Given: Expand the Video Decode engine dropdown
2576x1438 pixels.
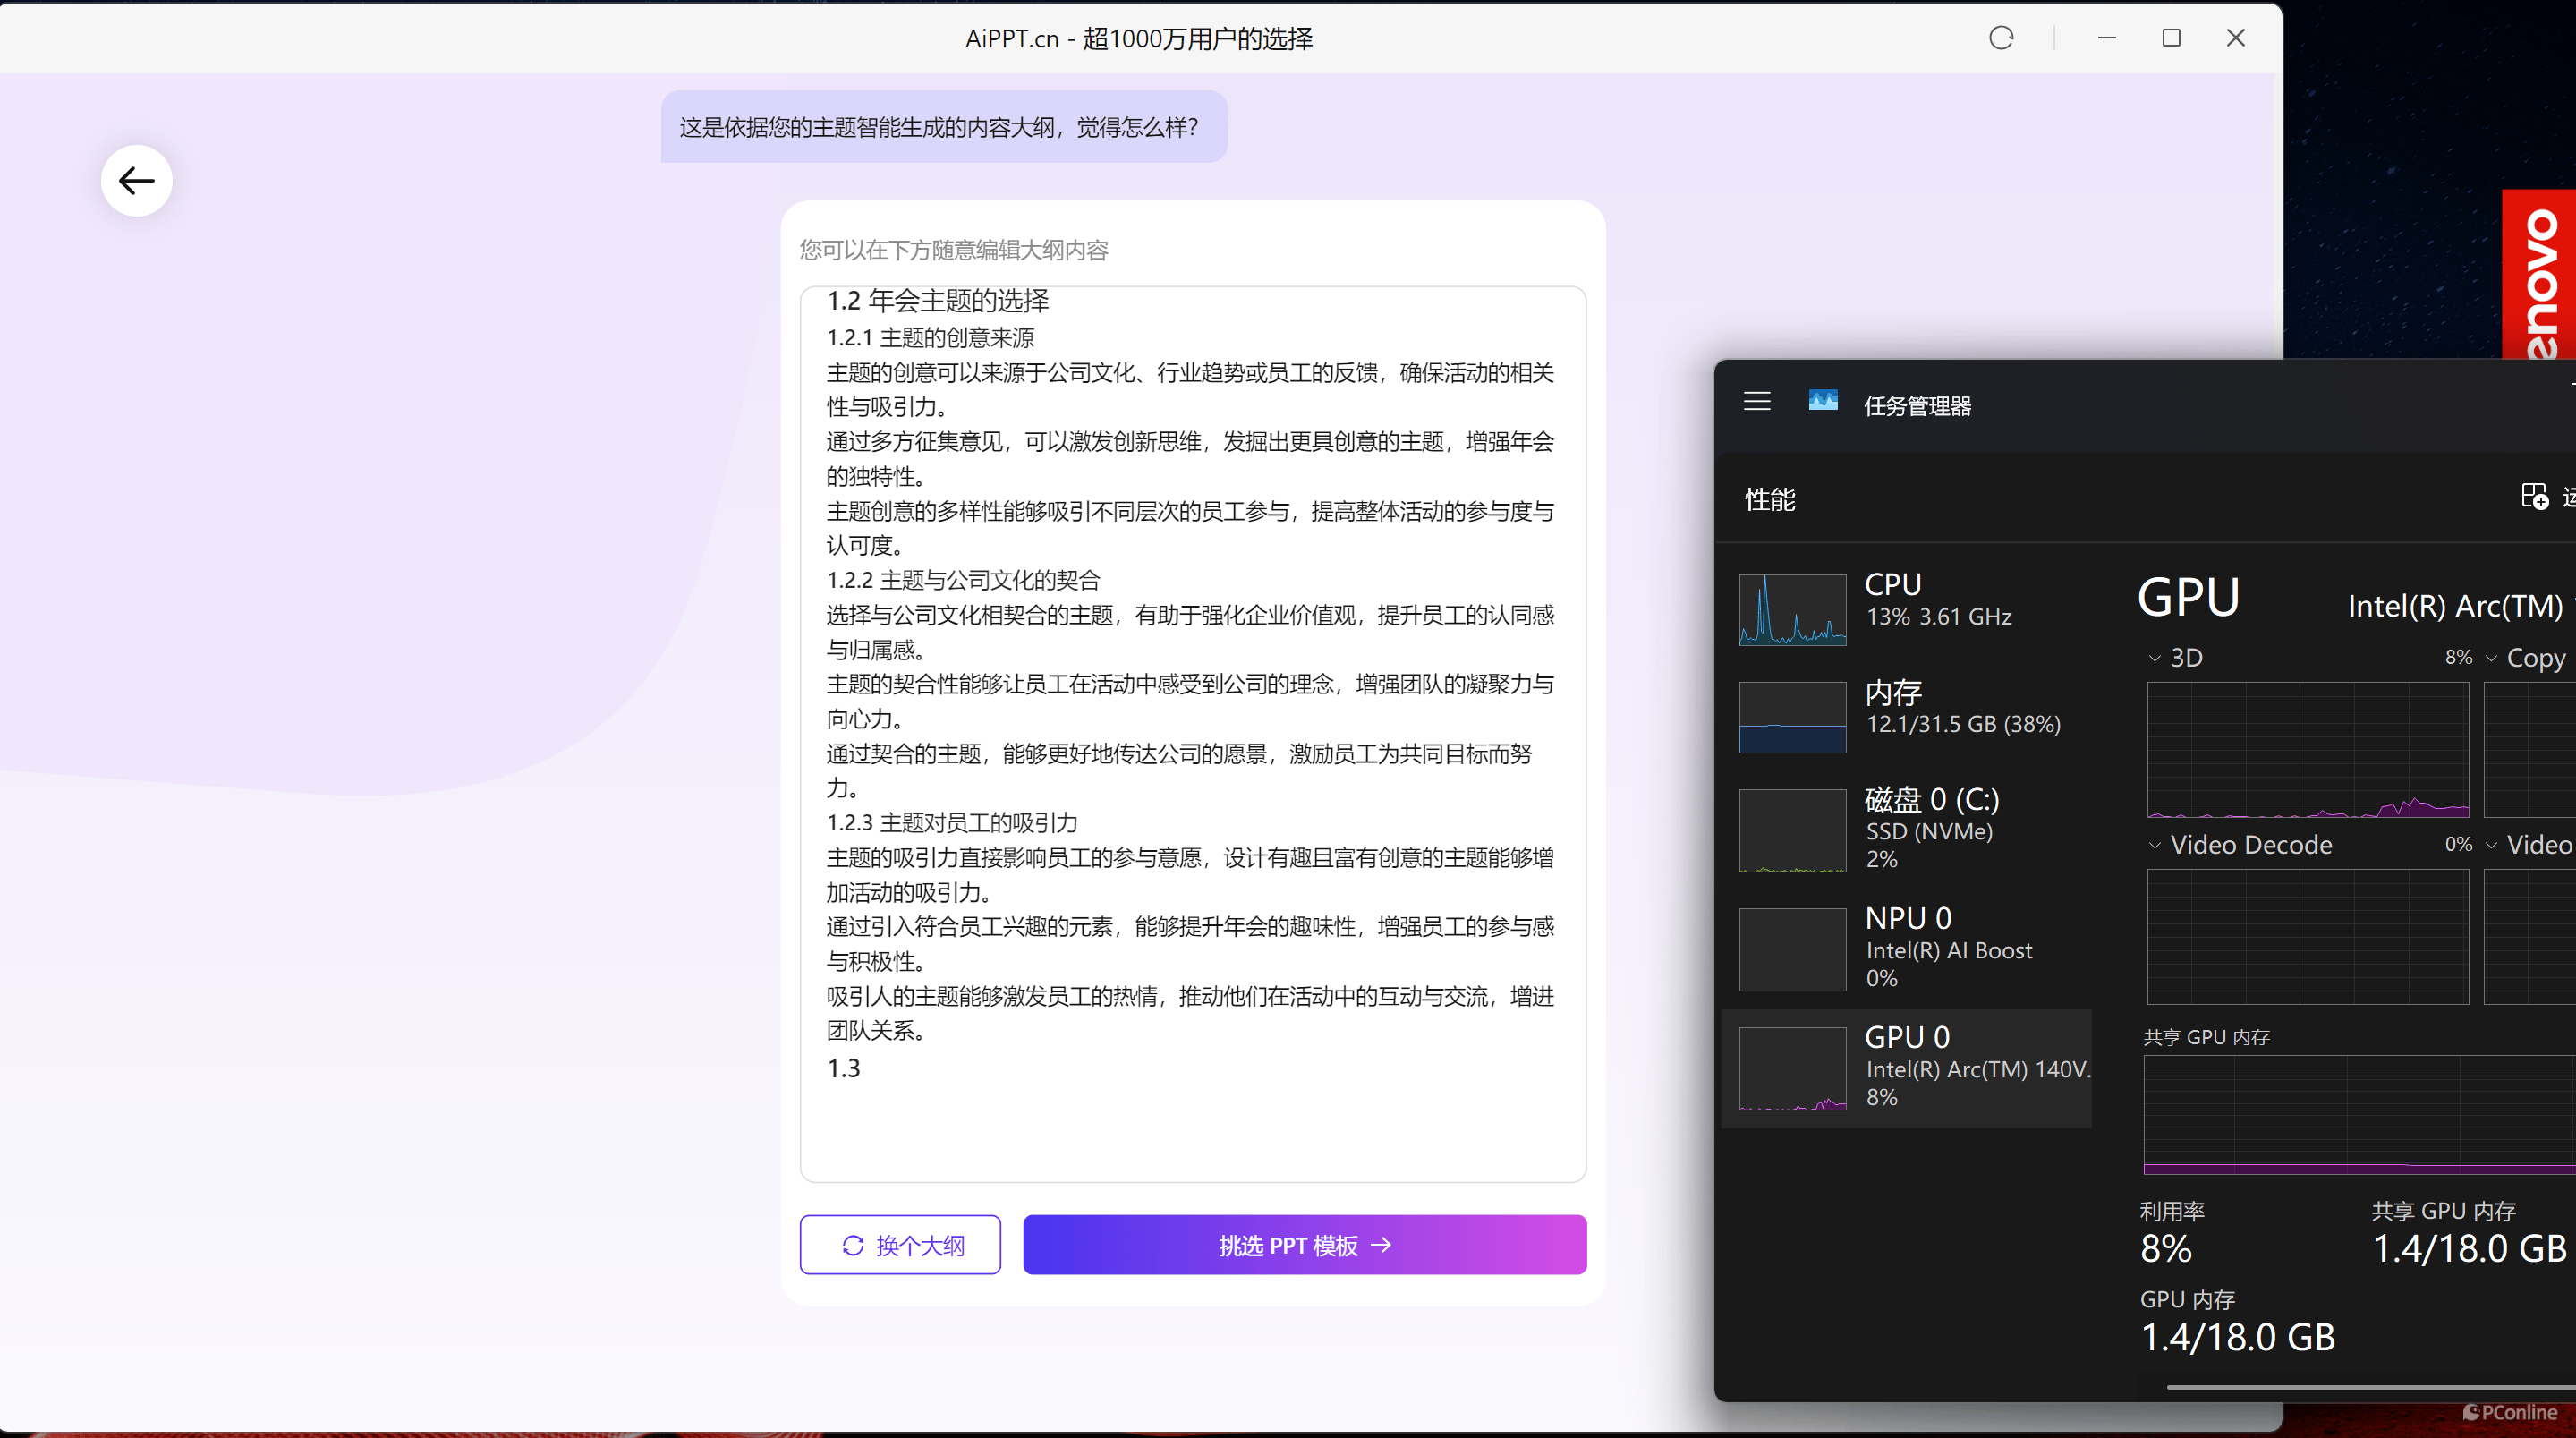Looking at the screenshot, I should [2156, 845].
